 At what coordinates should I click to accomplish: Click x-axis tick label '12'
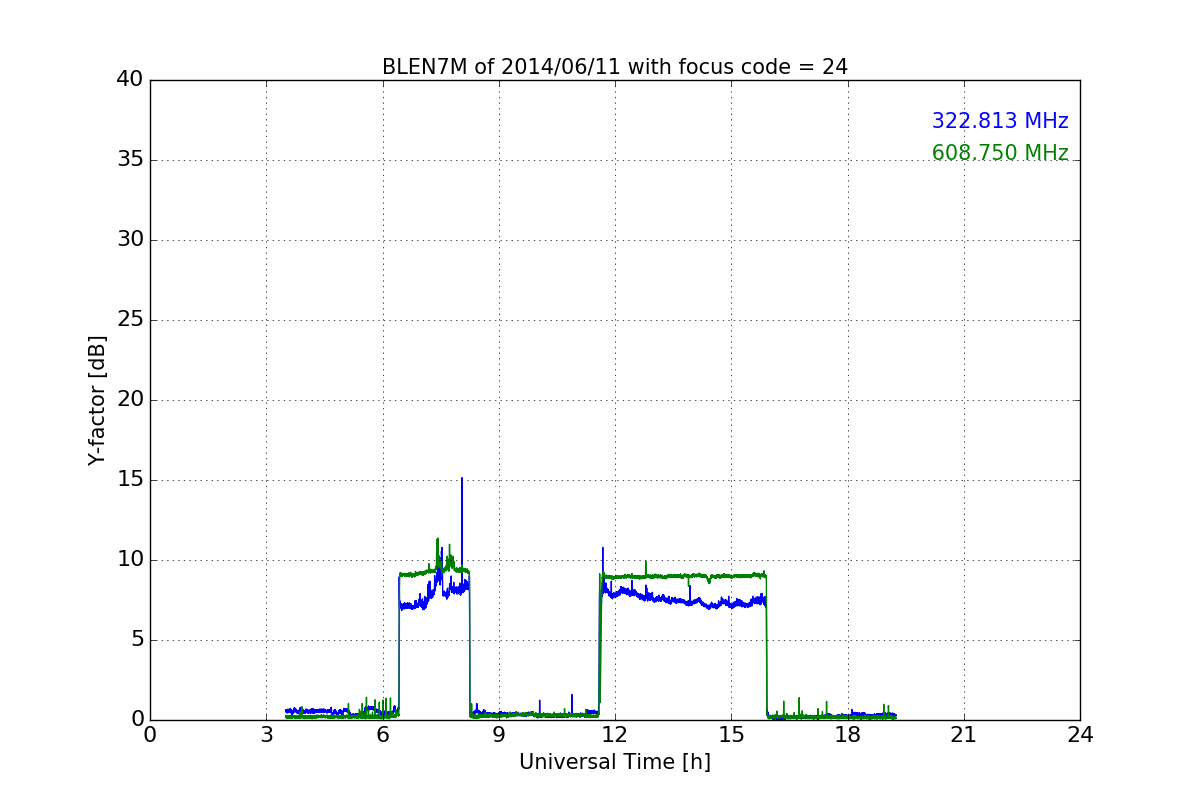[615, 735]
